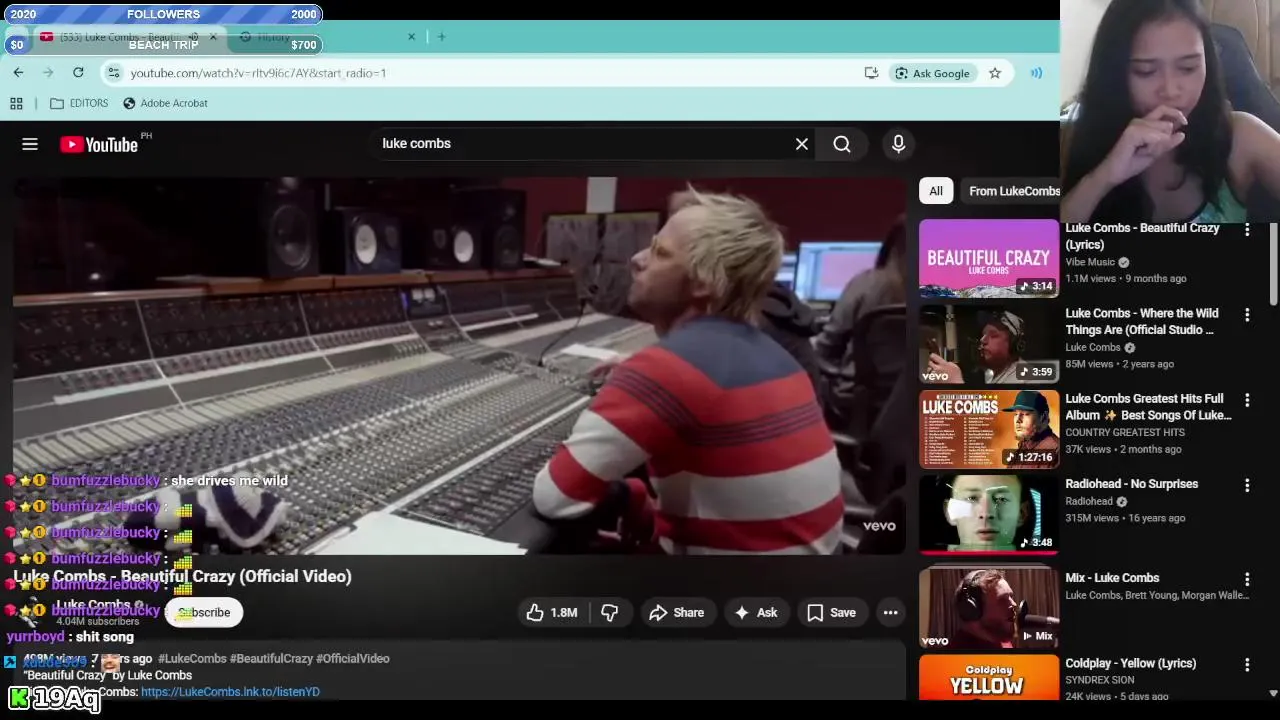The width and height of the screenshot is (1280, 720).
Task: Click the video title Luke Combs - Beautiful Crazy
Action: point(182,576)
